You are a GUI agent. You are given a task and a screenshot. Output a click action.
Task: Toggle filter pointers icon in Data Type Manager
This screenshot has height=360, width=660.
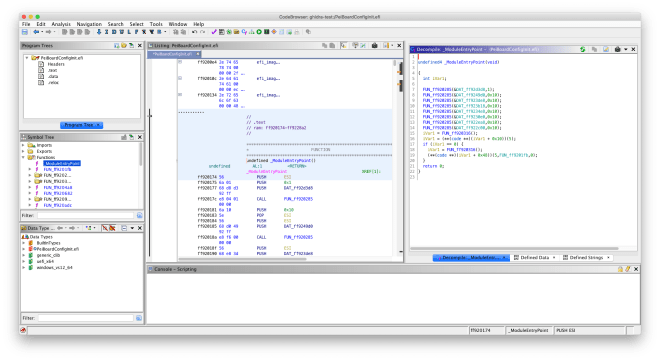pos(112,228)
